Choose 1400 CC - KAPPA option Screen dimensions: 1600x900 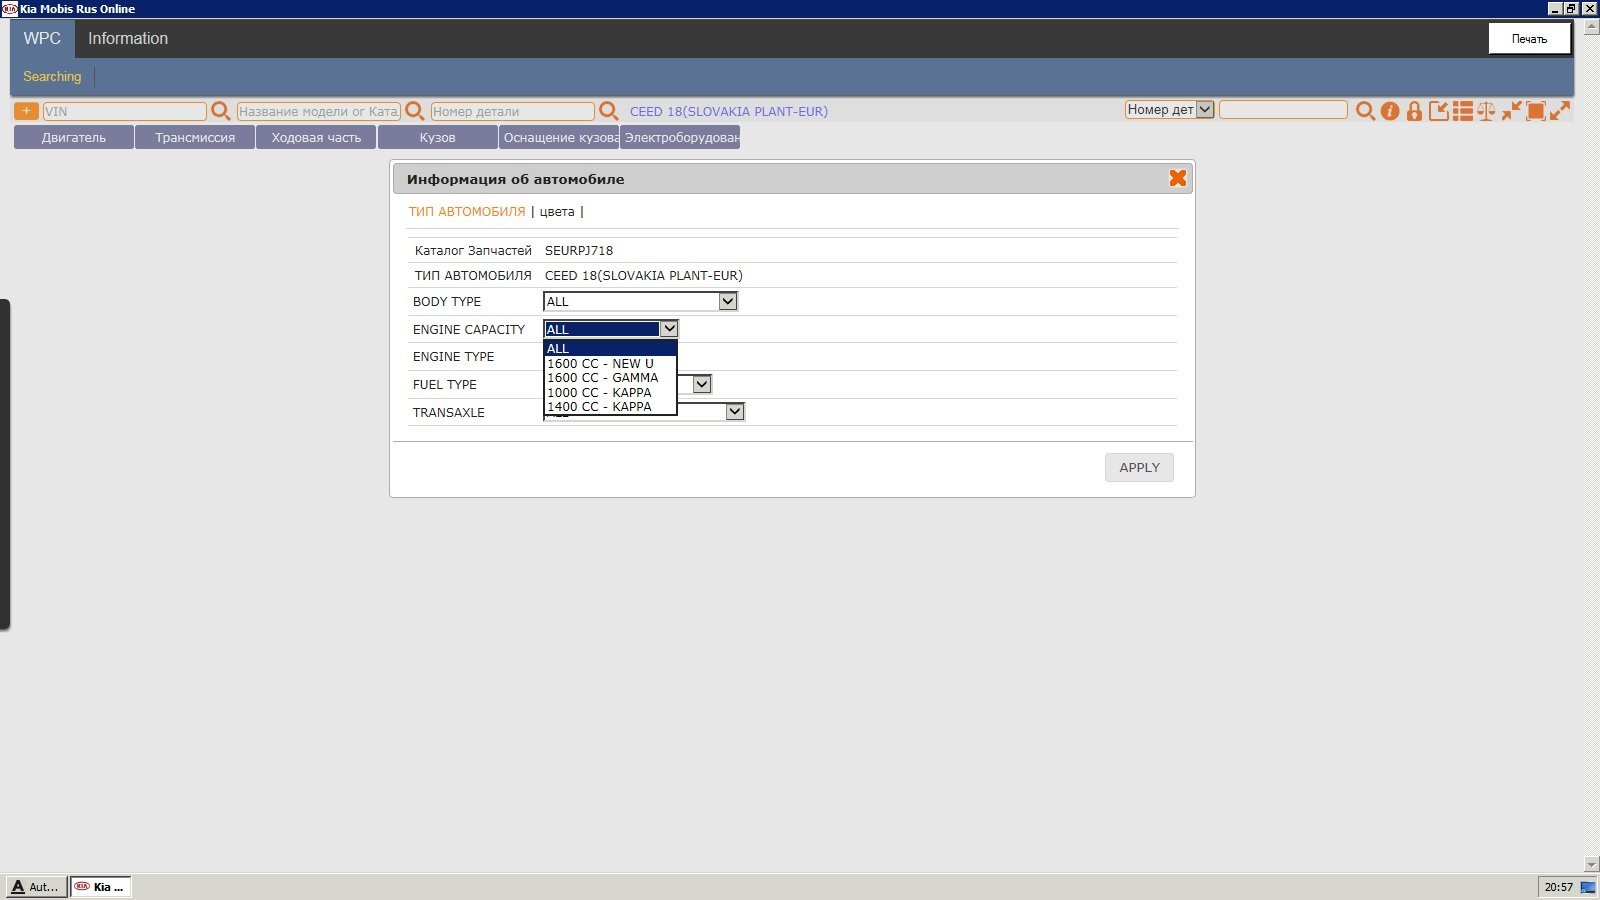(x=610, y=406)
